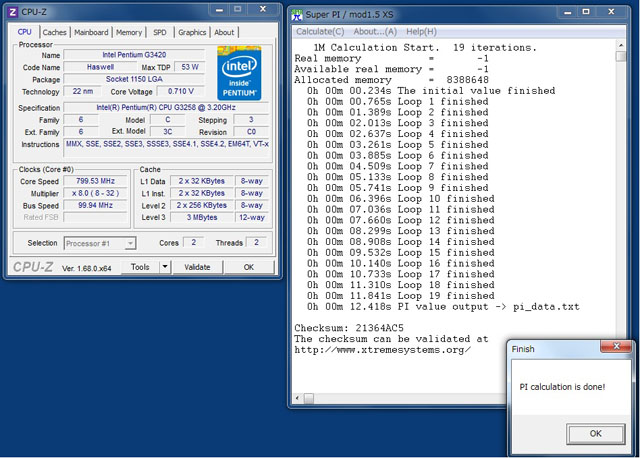640x458 pixels.
Task: Open the Calculate(C) menu in Super PI
Action: pos(320,31)
